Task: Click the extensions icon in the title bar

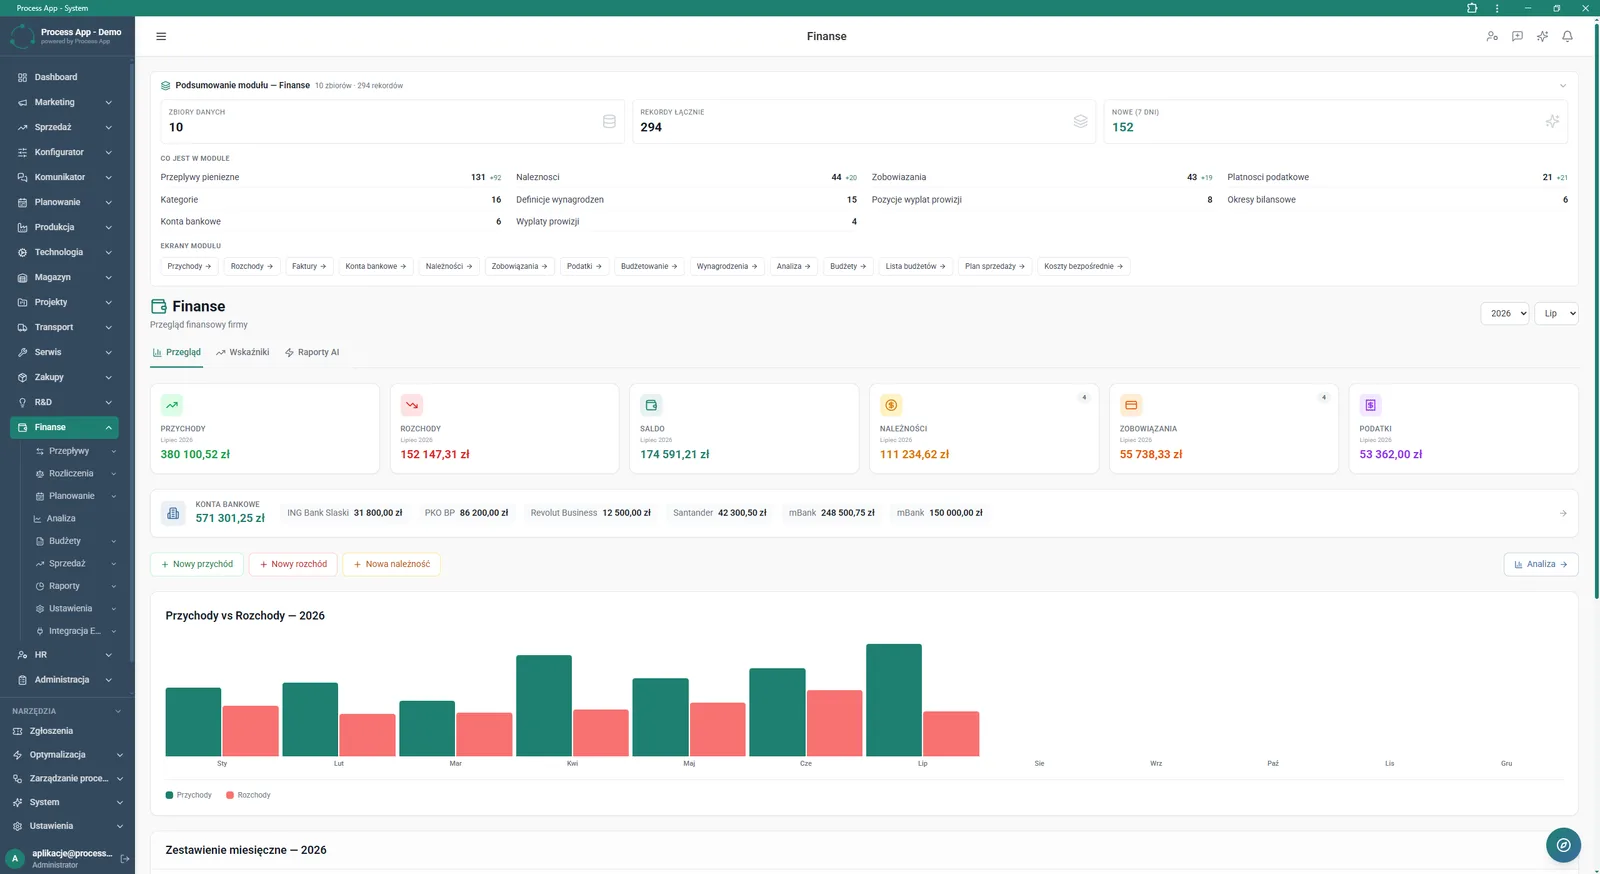Action: click(1472, 8)
